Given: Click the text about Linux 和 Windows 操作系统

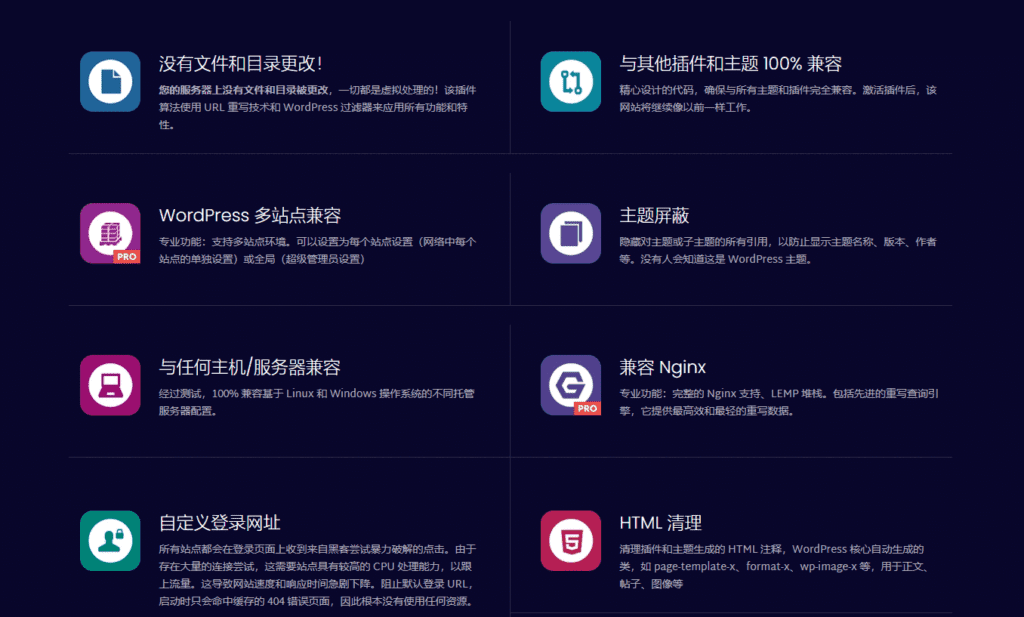Looking at the screenshot, I should coord(317,402).
